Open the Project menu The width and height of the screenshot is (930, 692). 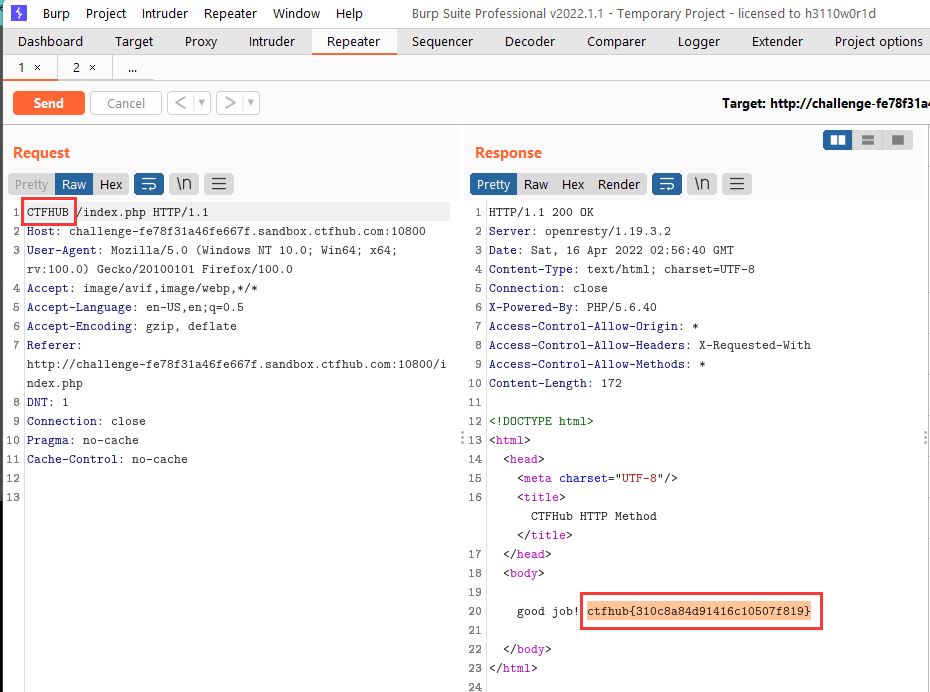(x=106, y=14)
